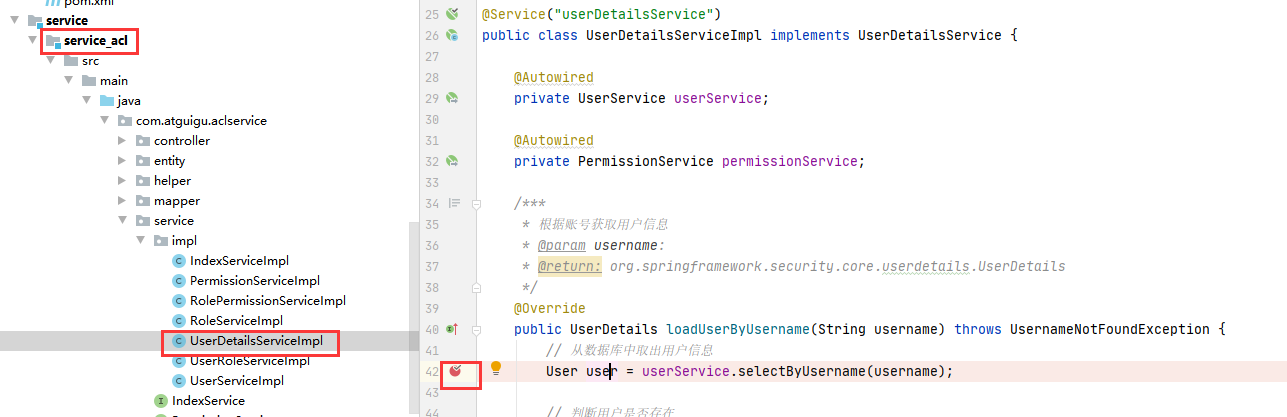Click the loadUserByUsername method name
Screen dimensions: 1287x417
(737, 329)
